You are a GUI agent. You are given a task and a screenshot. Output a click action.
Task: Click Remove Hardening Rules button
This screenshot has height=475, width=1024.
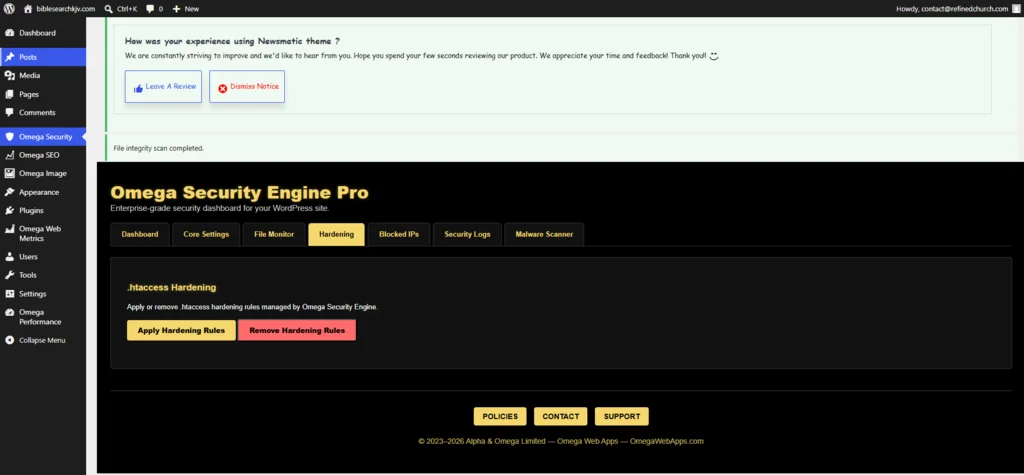[297, 330]
